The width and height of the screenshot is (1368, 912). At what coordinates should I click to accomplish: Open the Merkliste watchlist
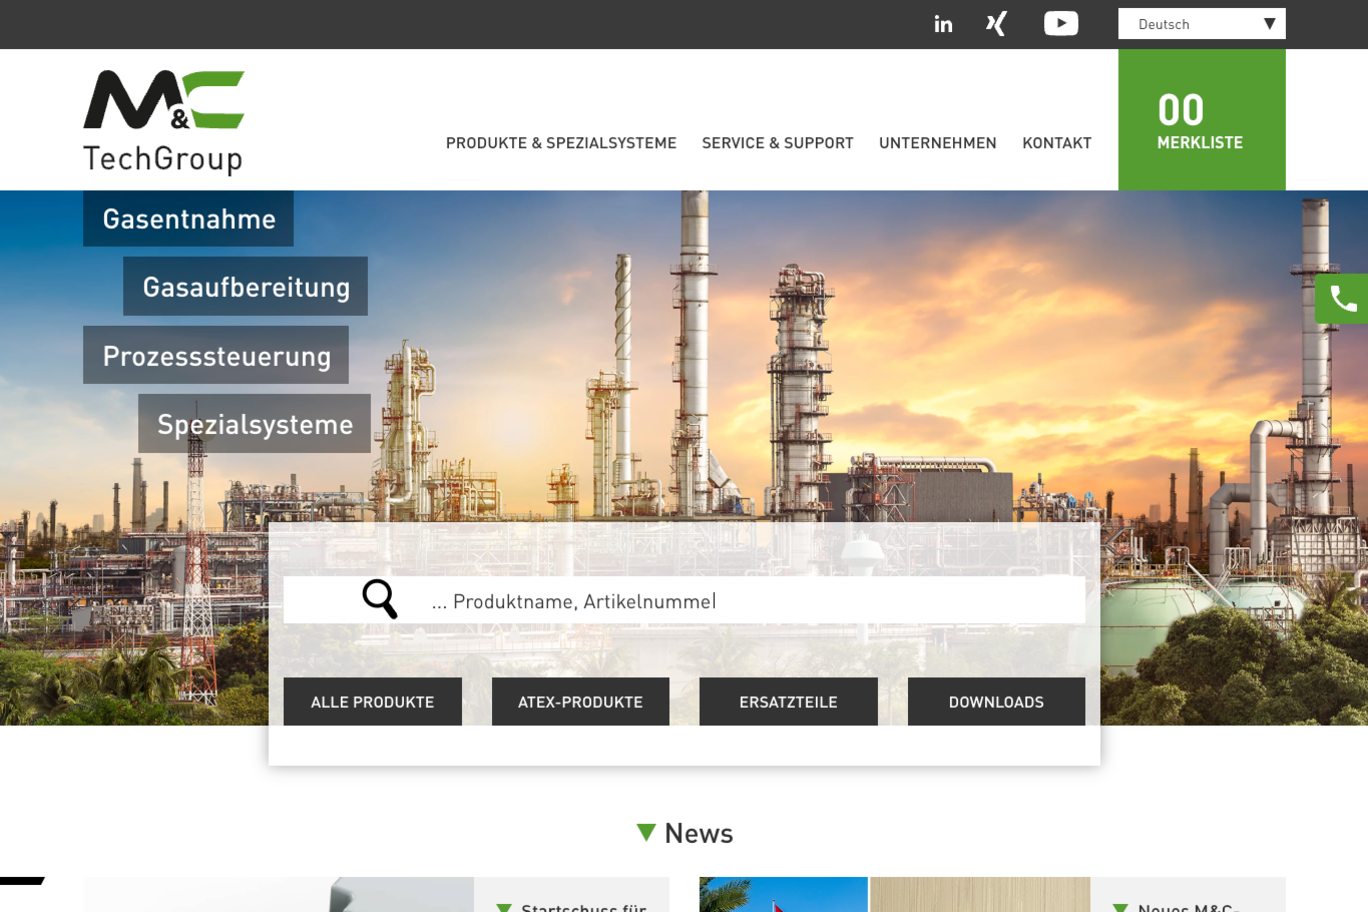[x=1201, y=120]
